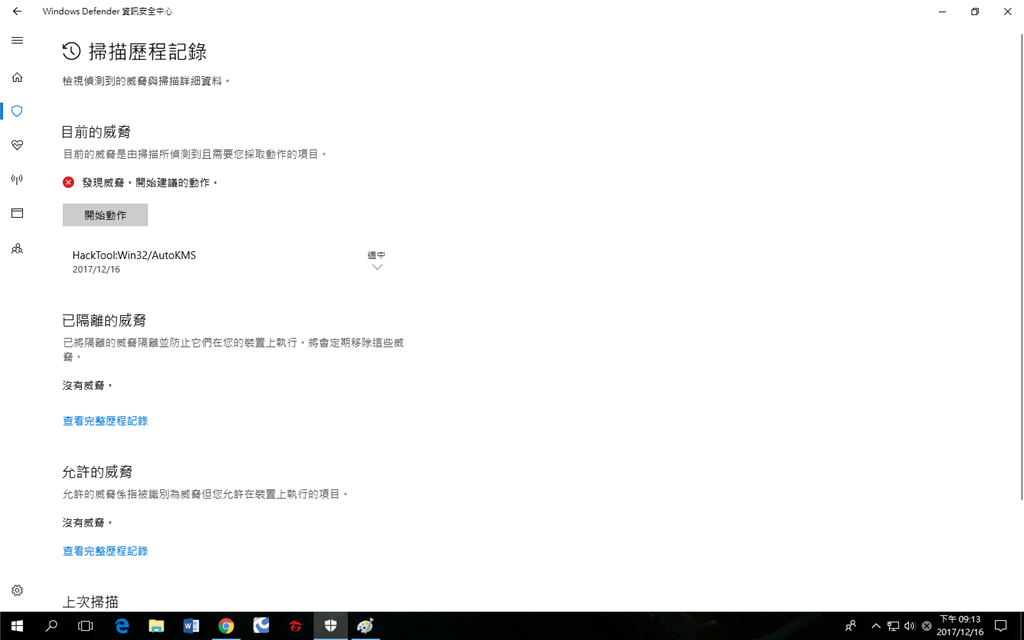1024x640 pixels.
Task: Click the date 2017/12/16 under the threat
Action: (x=96, y=269)
